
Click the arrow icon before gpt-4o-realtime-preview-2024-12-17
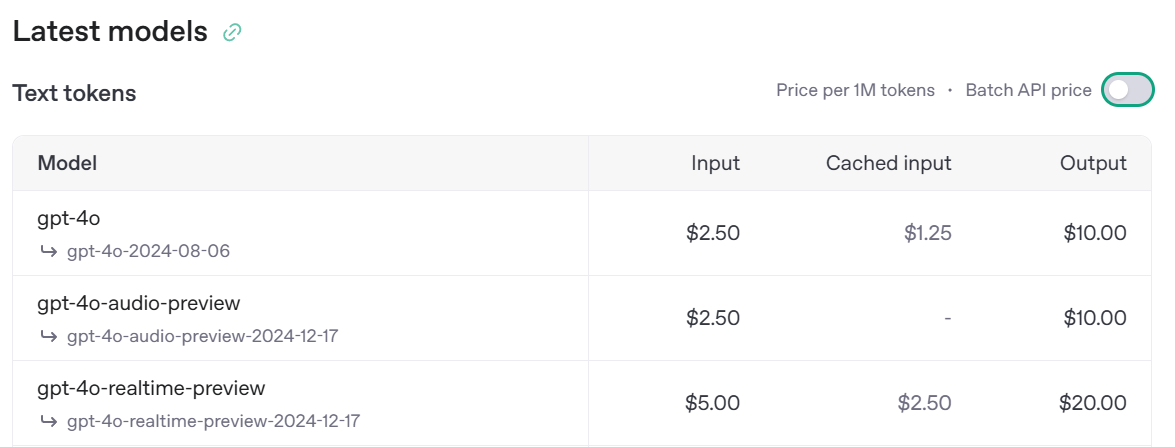point(49,421)
